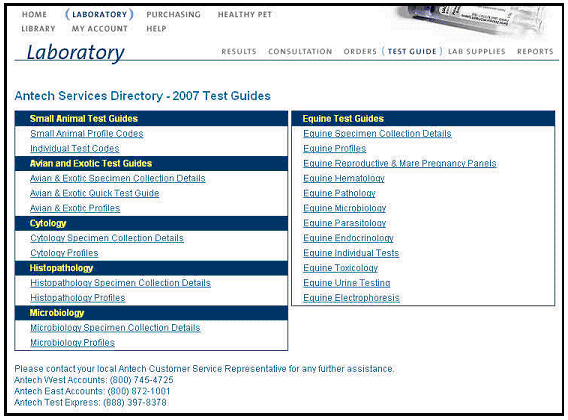Switch to the Results tab
This screenshot has height=420, width=568.
(x=239, y=51)
